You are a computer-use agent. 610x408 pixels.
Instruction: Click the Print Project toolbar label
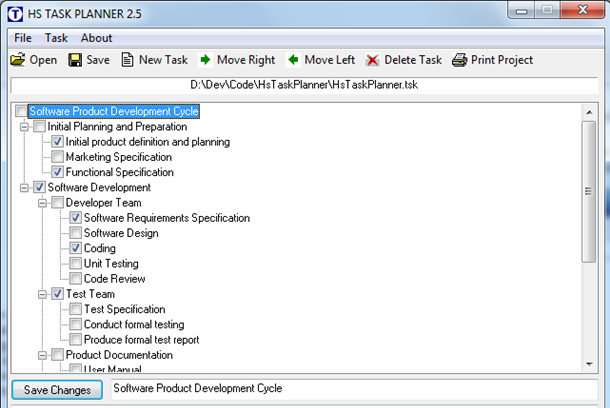pyautogui.click(x=502, y=60)
